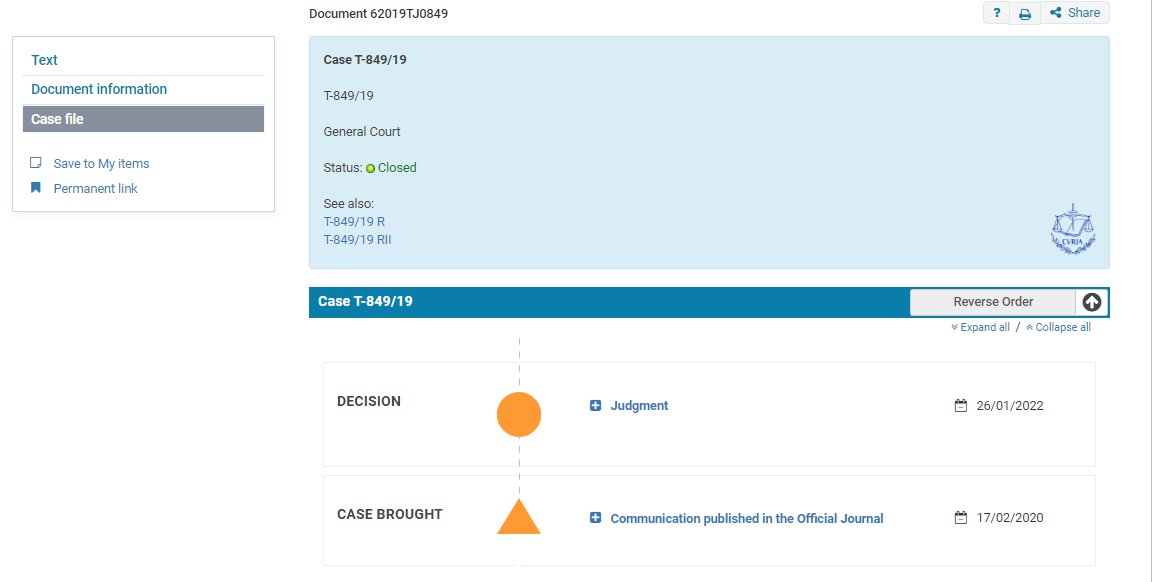Select the date text 26/01/2022
The image size is (1152, 582).
point(1009,406)
